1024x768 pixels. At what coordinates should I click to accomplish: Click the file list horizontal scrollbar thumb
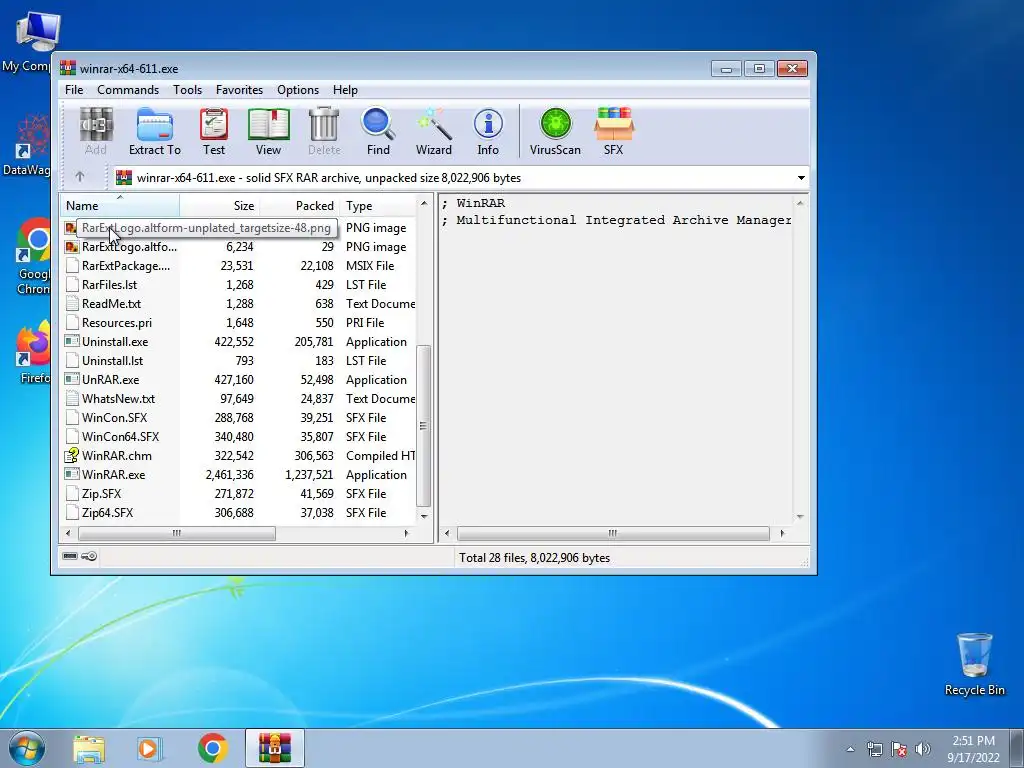coord(177,534)
